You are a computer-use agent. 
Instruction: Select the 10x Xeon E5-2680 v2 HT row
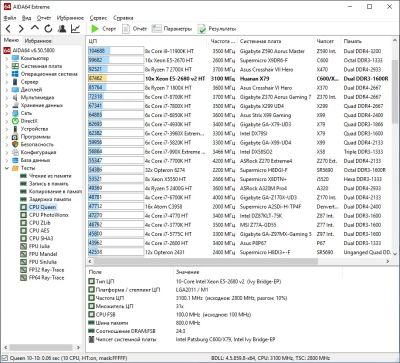[239, 79]
